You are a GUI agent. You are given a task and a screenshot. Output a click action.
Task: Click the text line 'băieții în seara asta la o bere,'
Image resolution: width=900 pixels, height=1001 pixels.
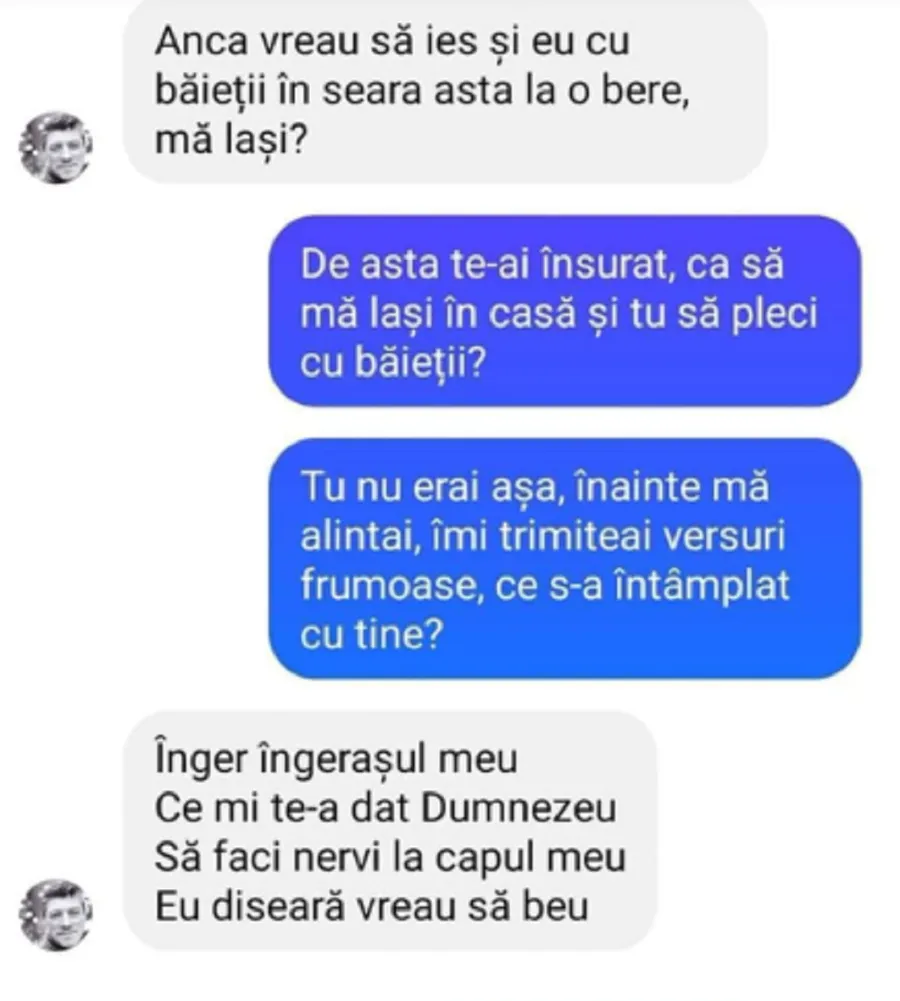pyautogui.click(x=422, y=90)
